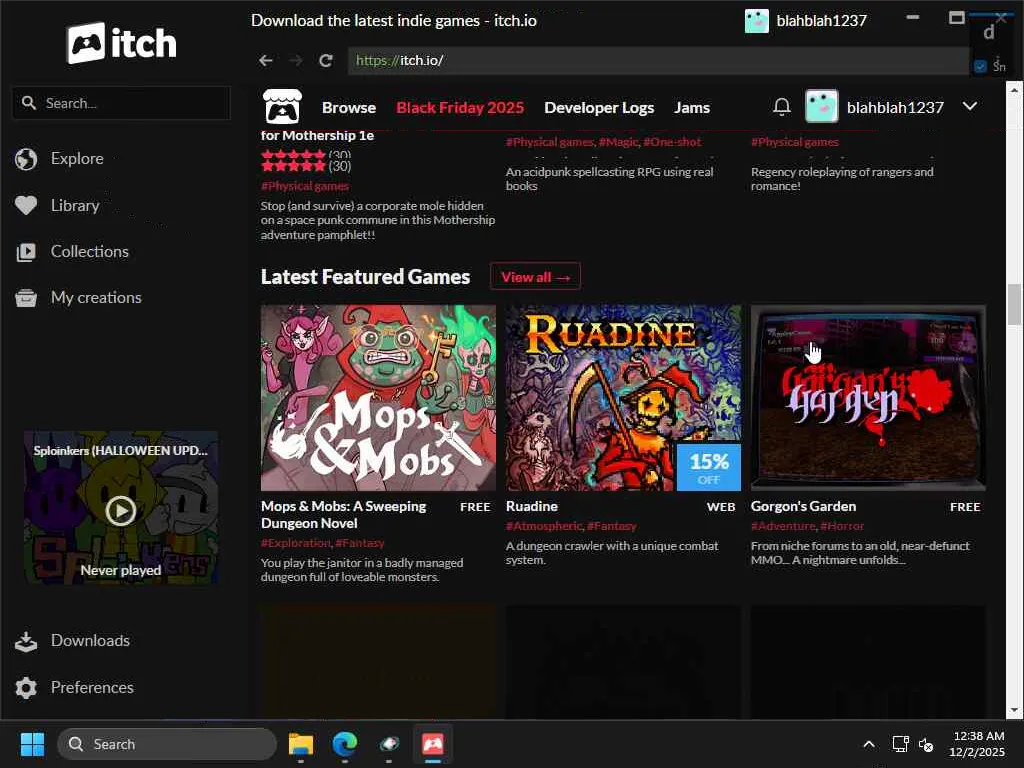The height and width of the screenshot is (768, 1024).
Task: Click the #One-shot tag
Action: 671,142
